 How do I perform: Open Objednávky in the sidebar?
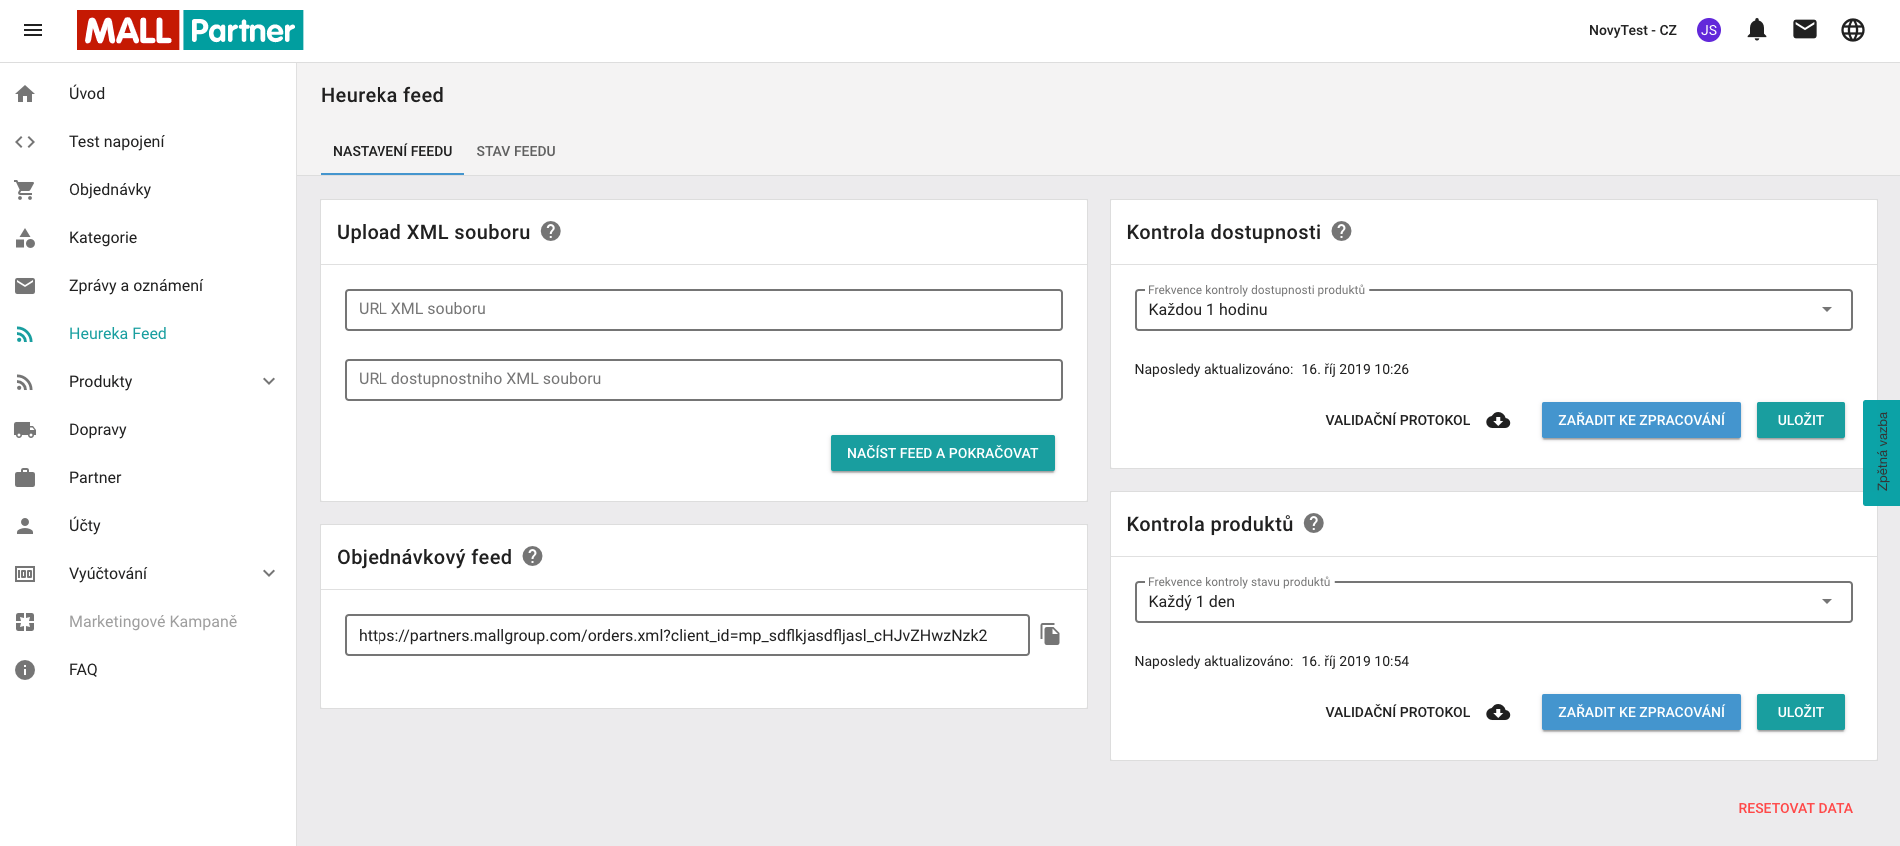[110, 189]
